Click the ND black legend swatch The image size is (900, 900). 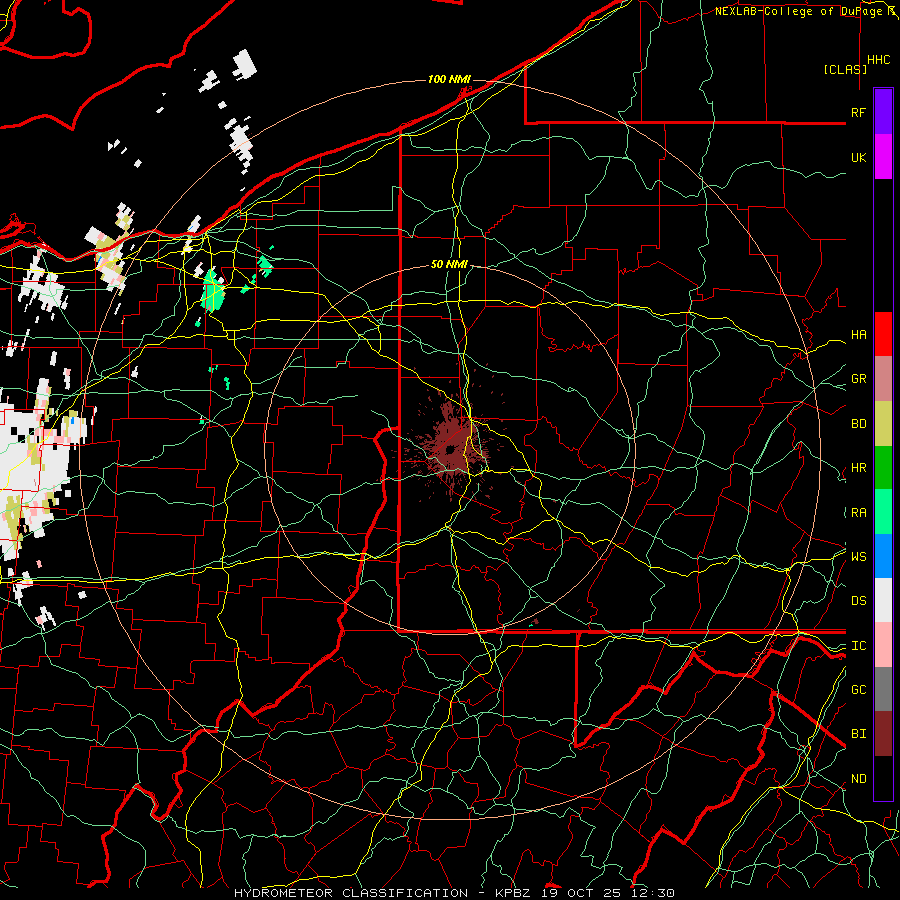click(883, 778)
